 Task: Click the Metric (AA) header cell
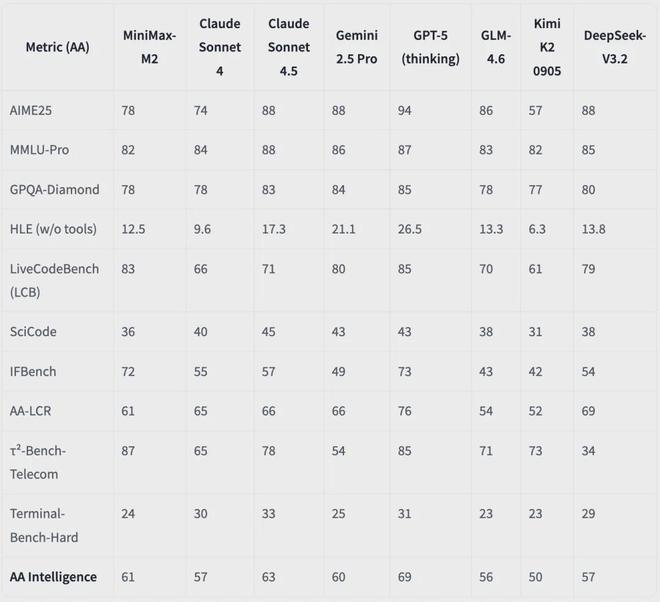point(55,49)
